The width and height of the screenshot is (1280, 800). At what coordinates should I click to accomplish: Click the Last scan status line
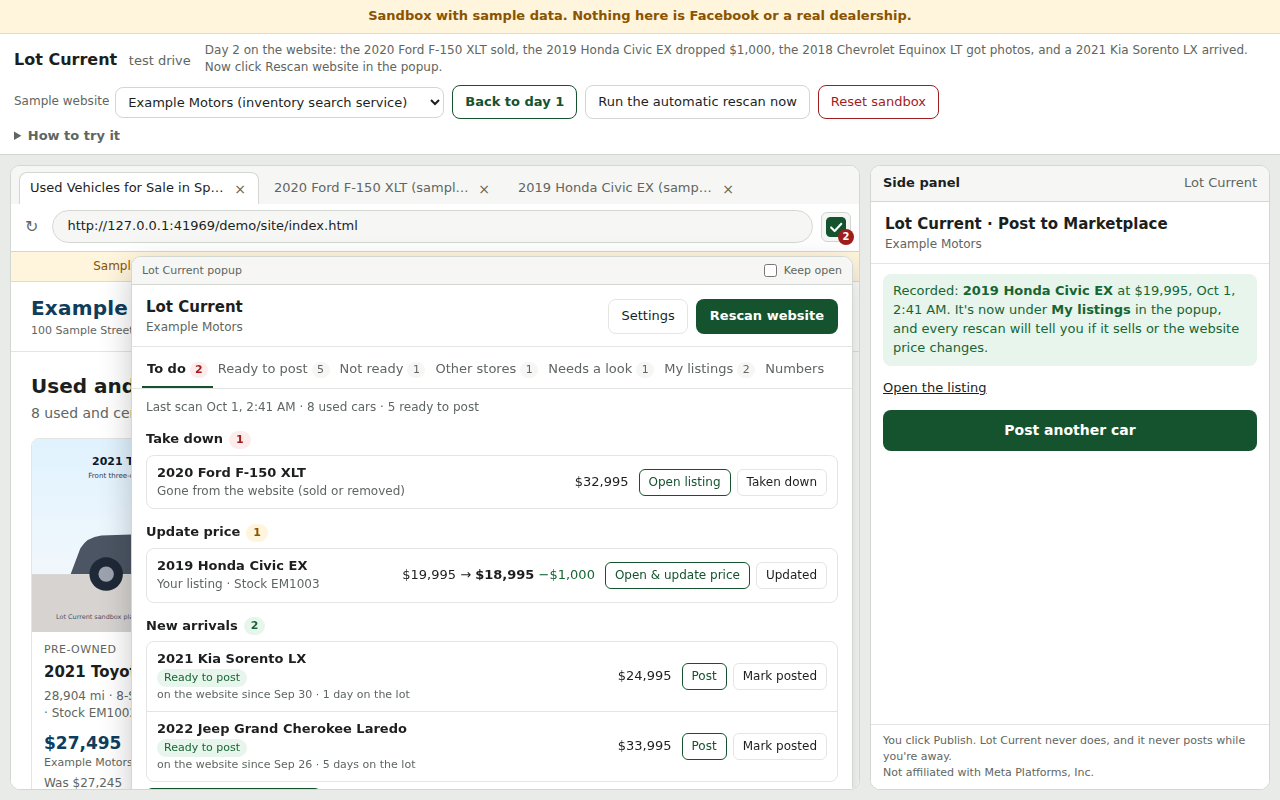pos(313,407)
